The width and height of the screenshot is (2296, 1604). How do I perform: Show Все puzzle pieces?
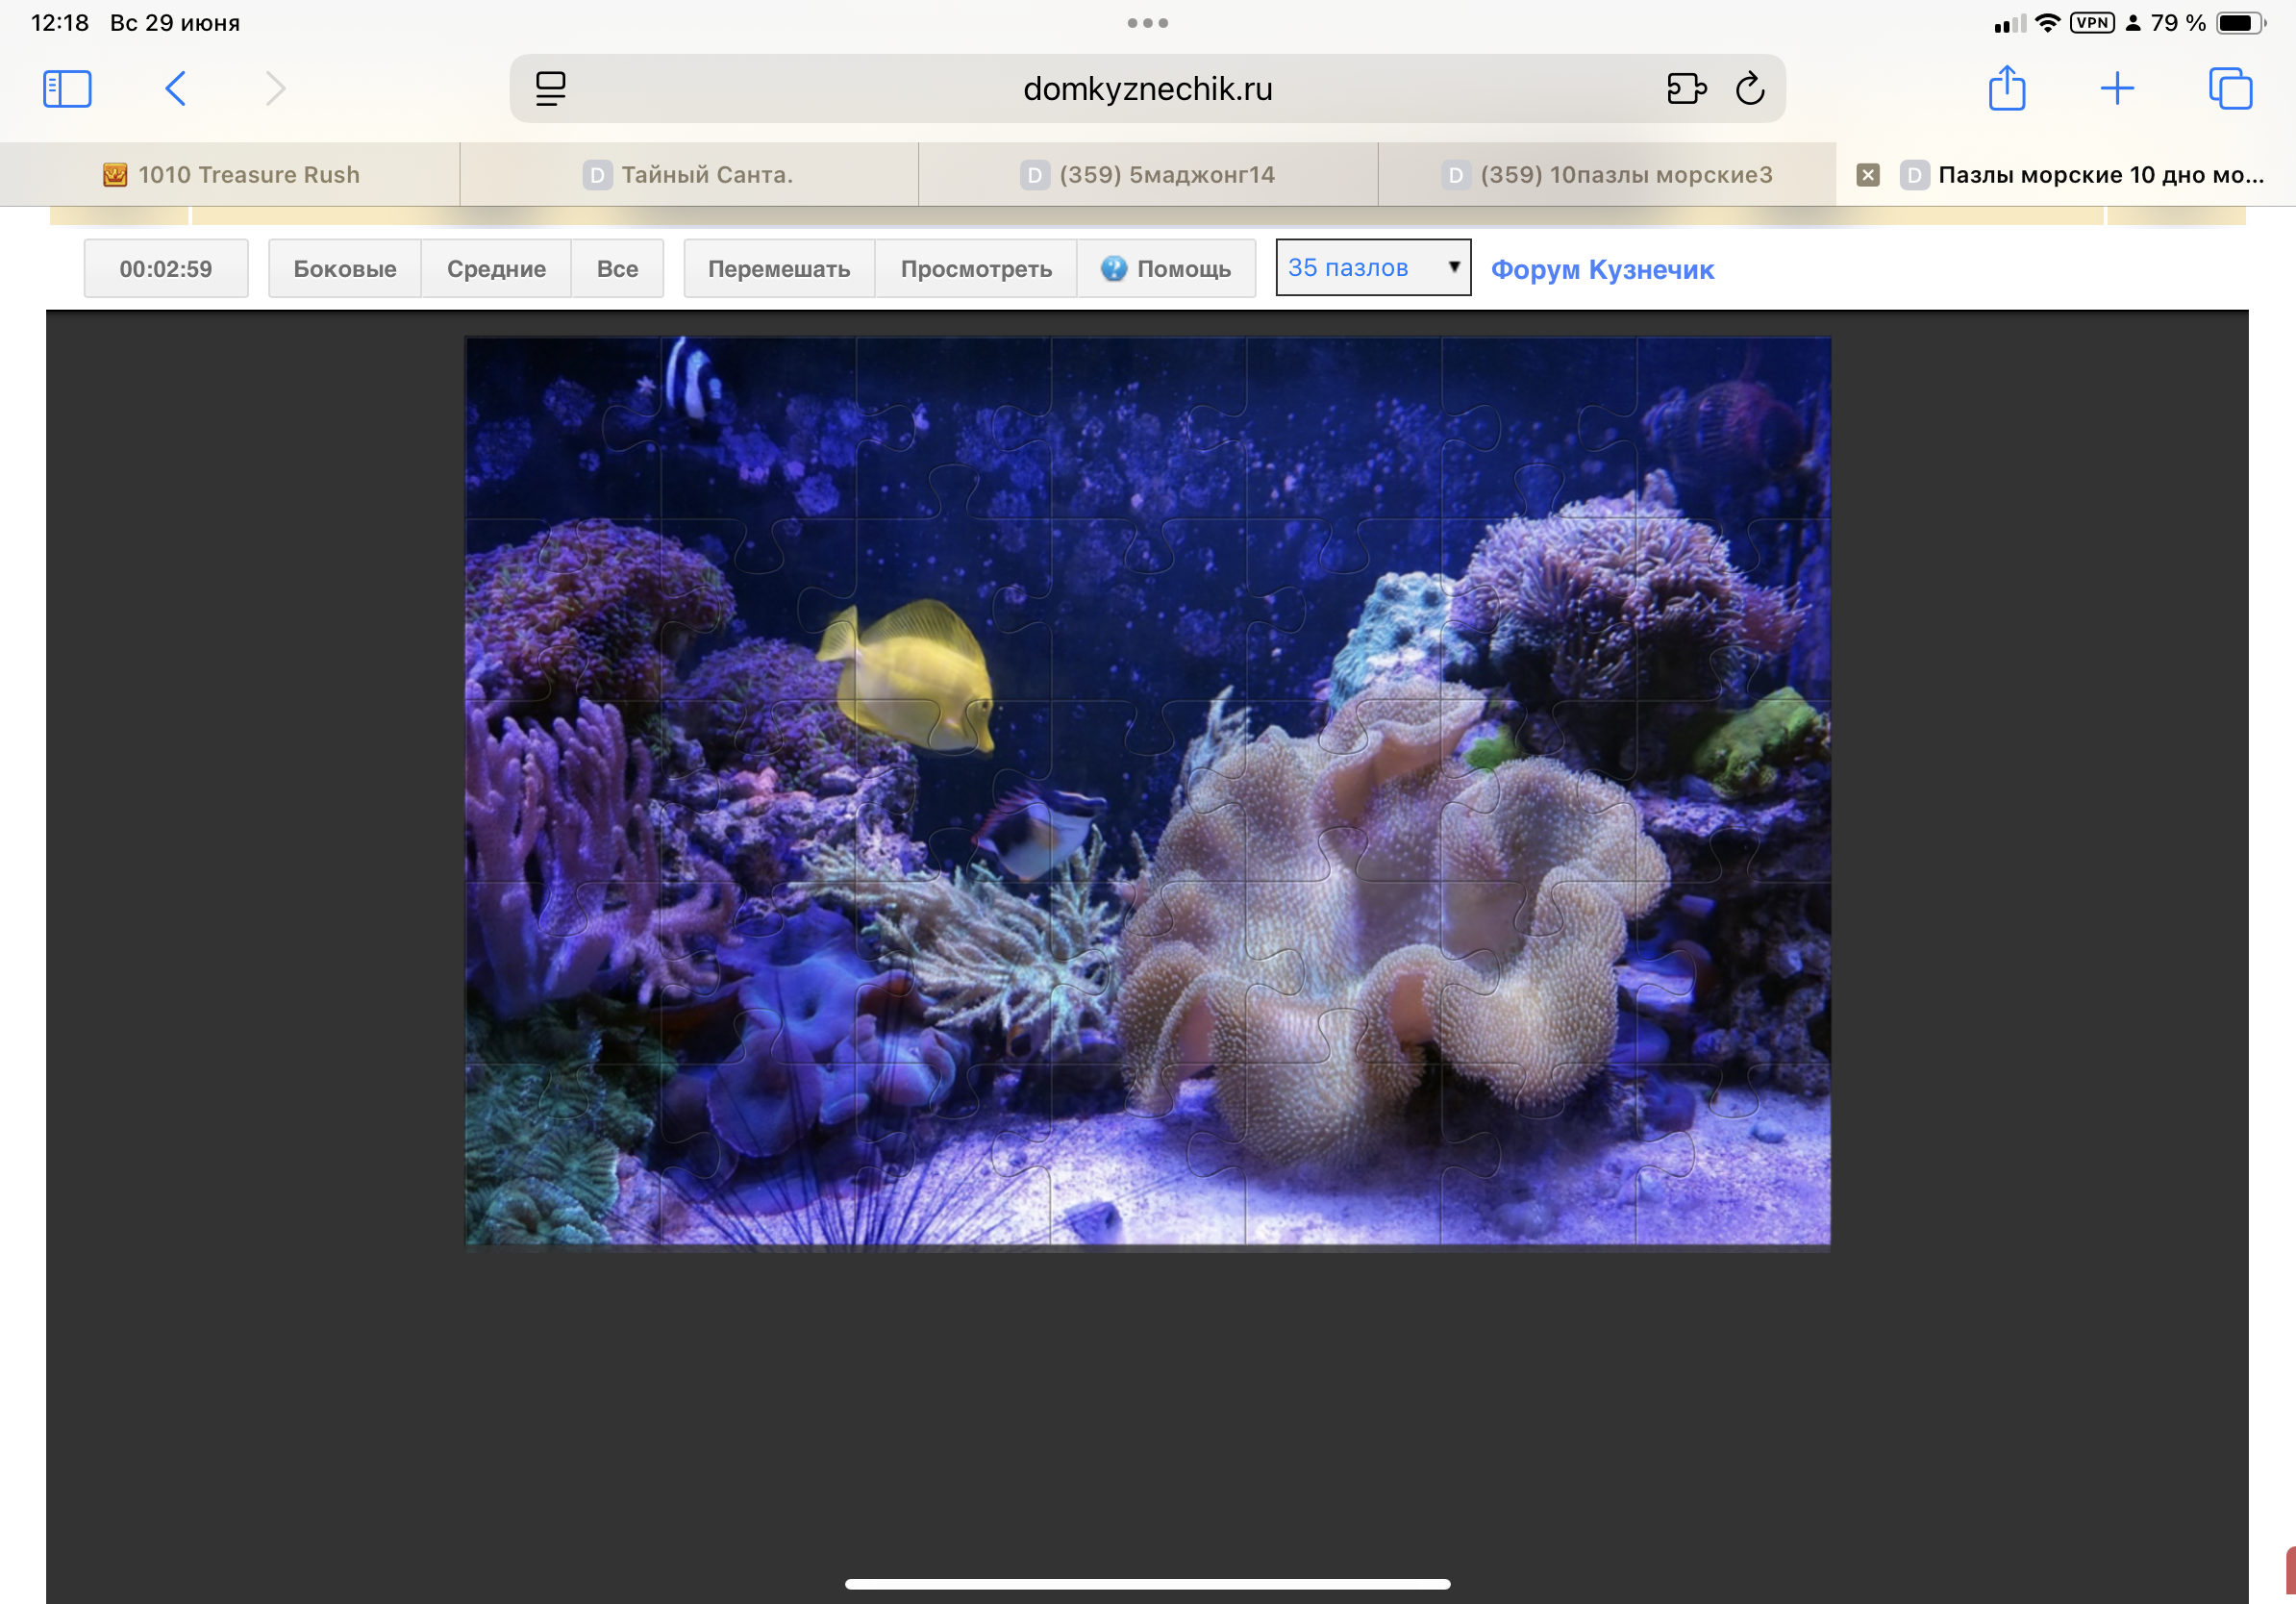pyautogui.click(x=617, y=269)
